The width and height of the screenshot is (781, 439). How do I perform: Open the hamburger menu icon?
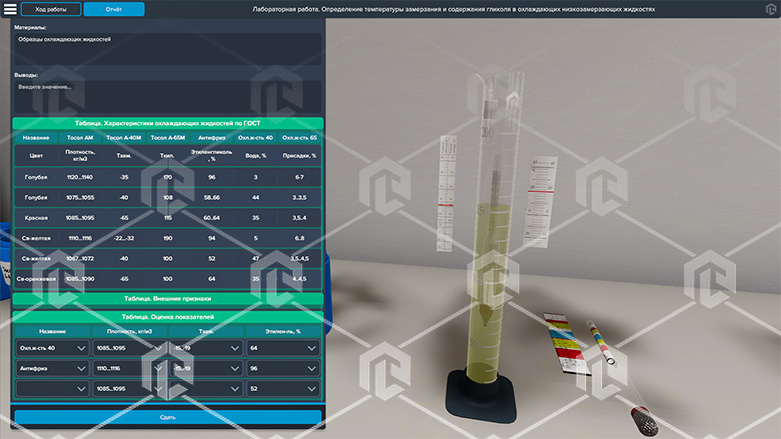pyautogui.click(x=10, y=9)
